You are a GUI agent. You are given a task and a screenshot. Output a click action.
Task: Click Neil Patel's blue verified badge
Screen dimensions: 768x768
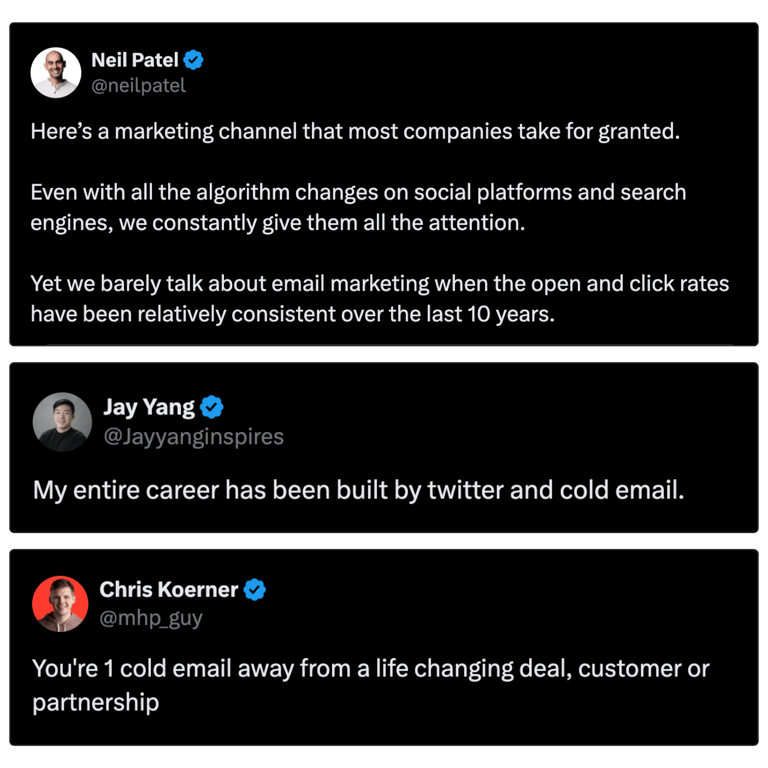195,60
